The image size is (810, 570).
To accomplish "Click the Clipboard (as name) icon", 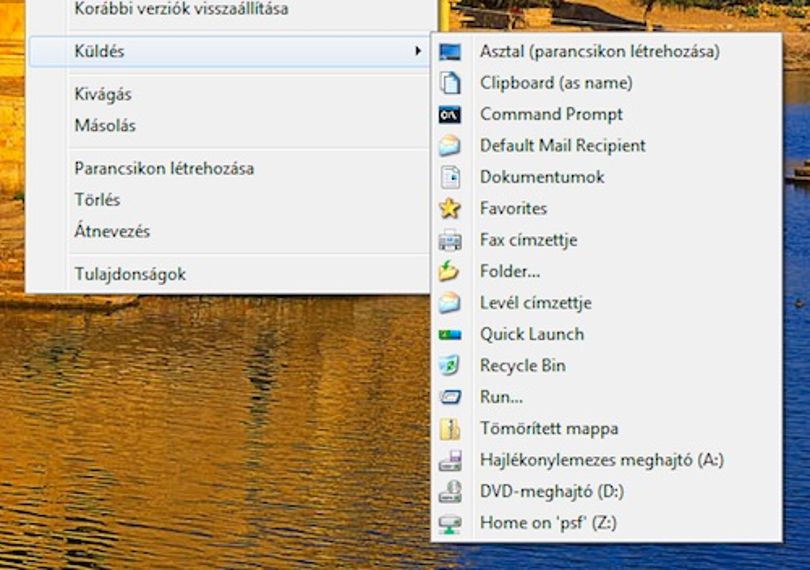I will pyautogui.click(x=449, y=83).
